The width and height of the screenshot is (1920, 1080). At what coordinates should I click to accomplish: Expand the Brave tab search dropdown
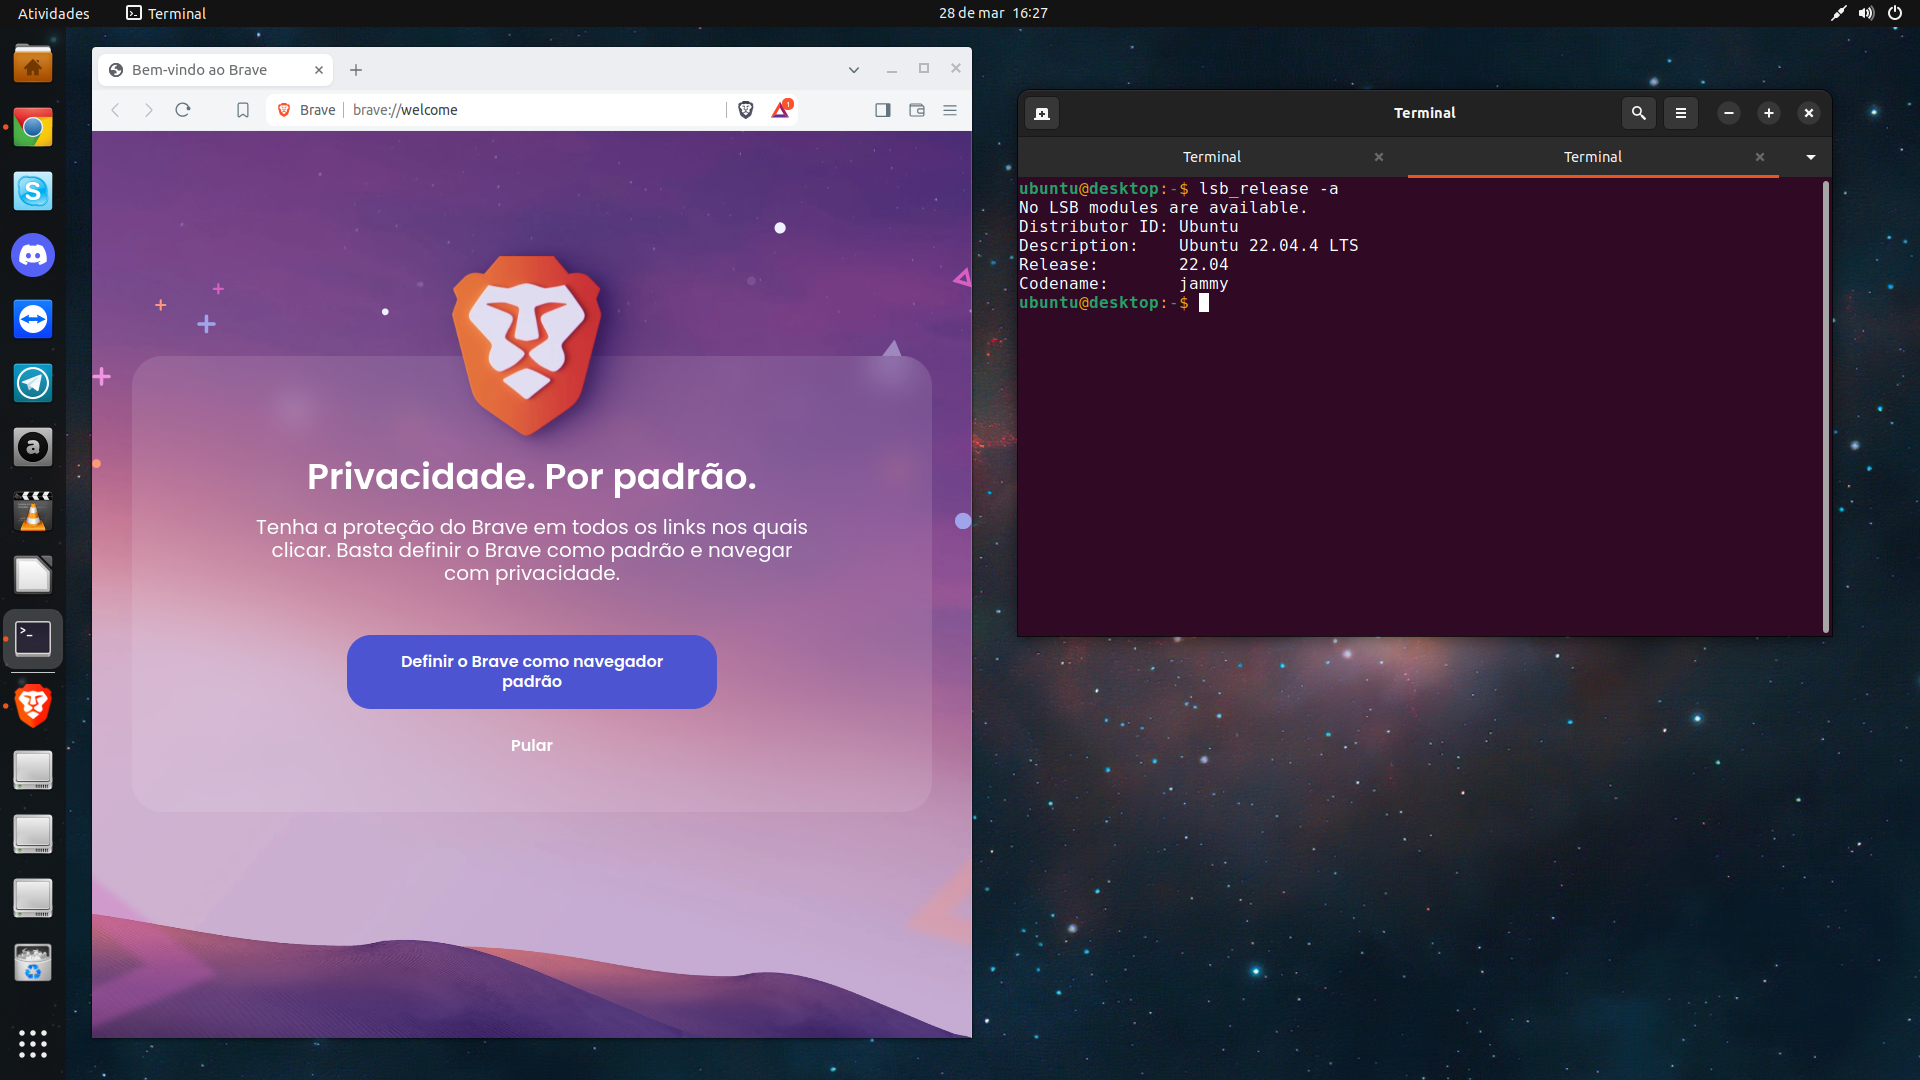tap(854, 70)
